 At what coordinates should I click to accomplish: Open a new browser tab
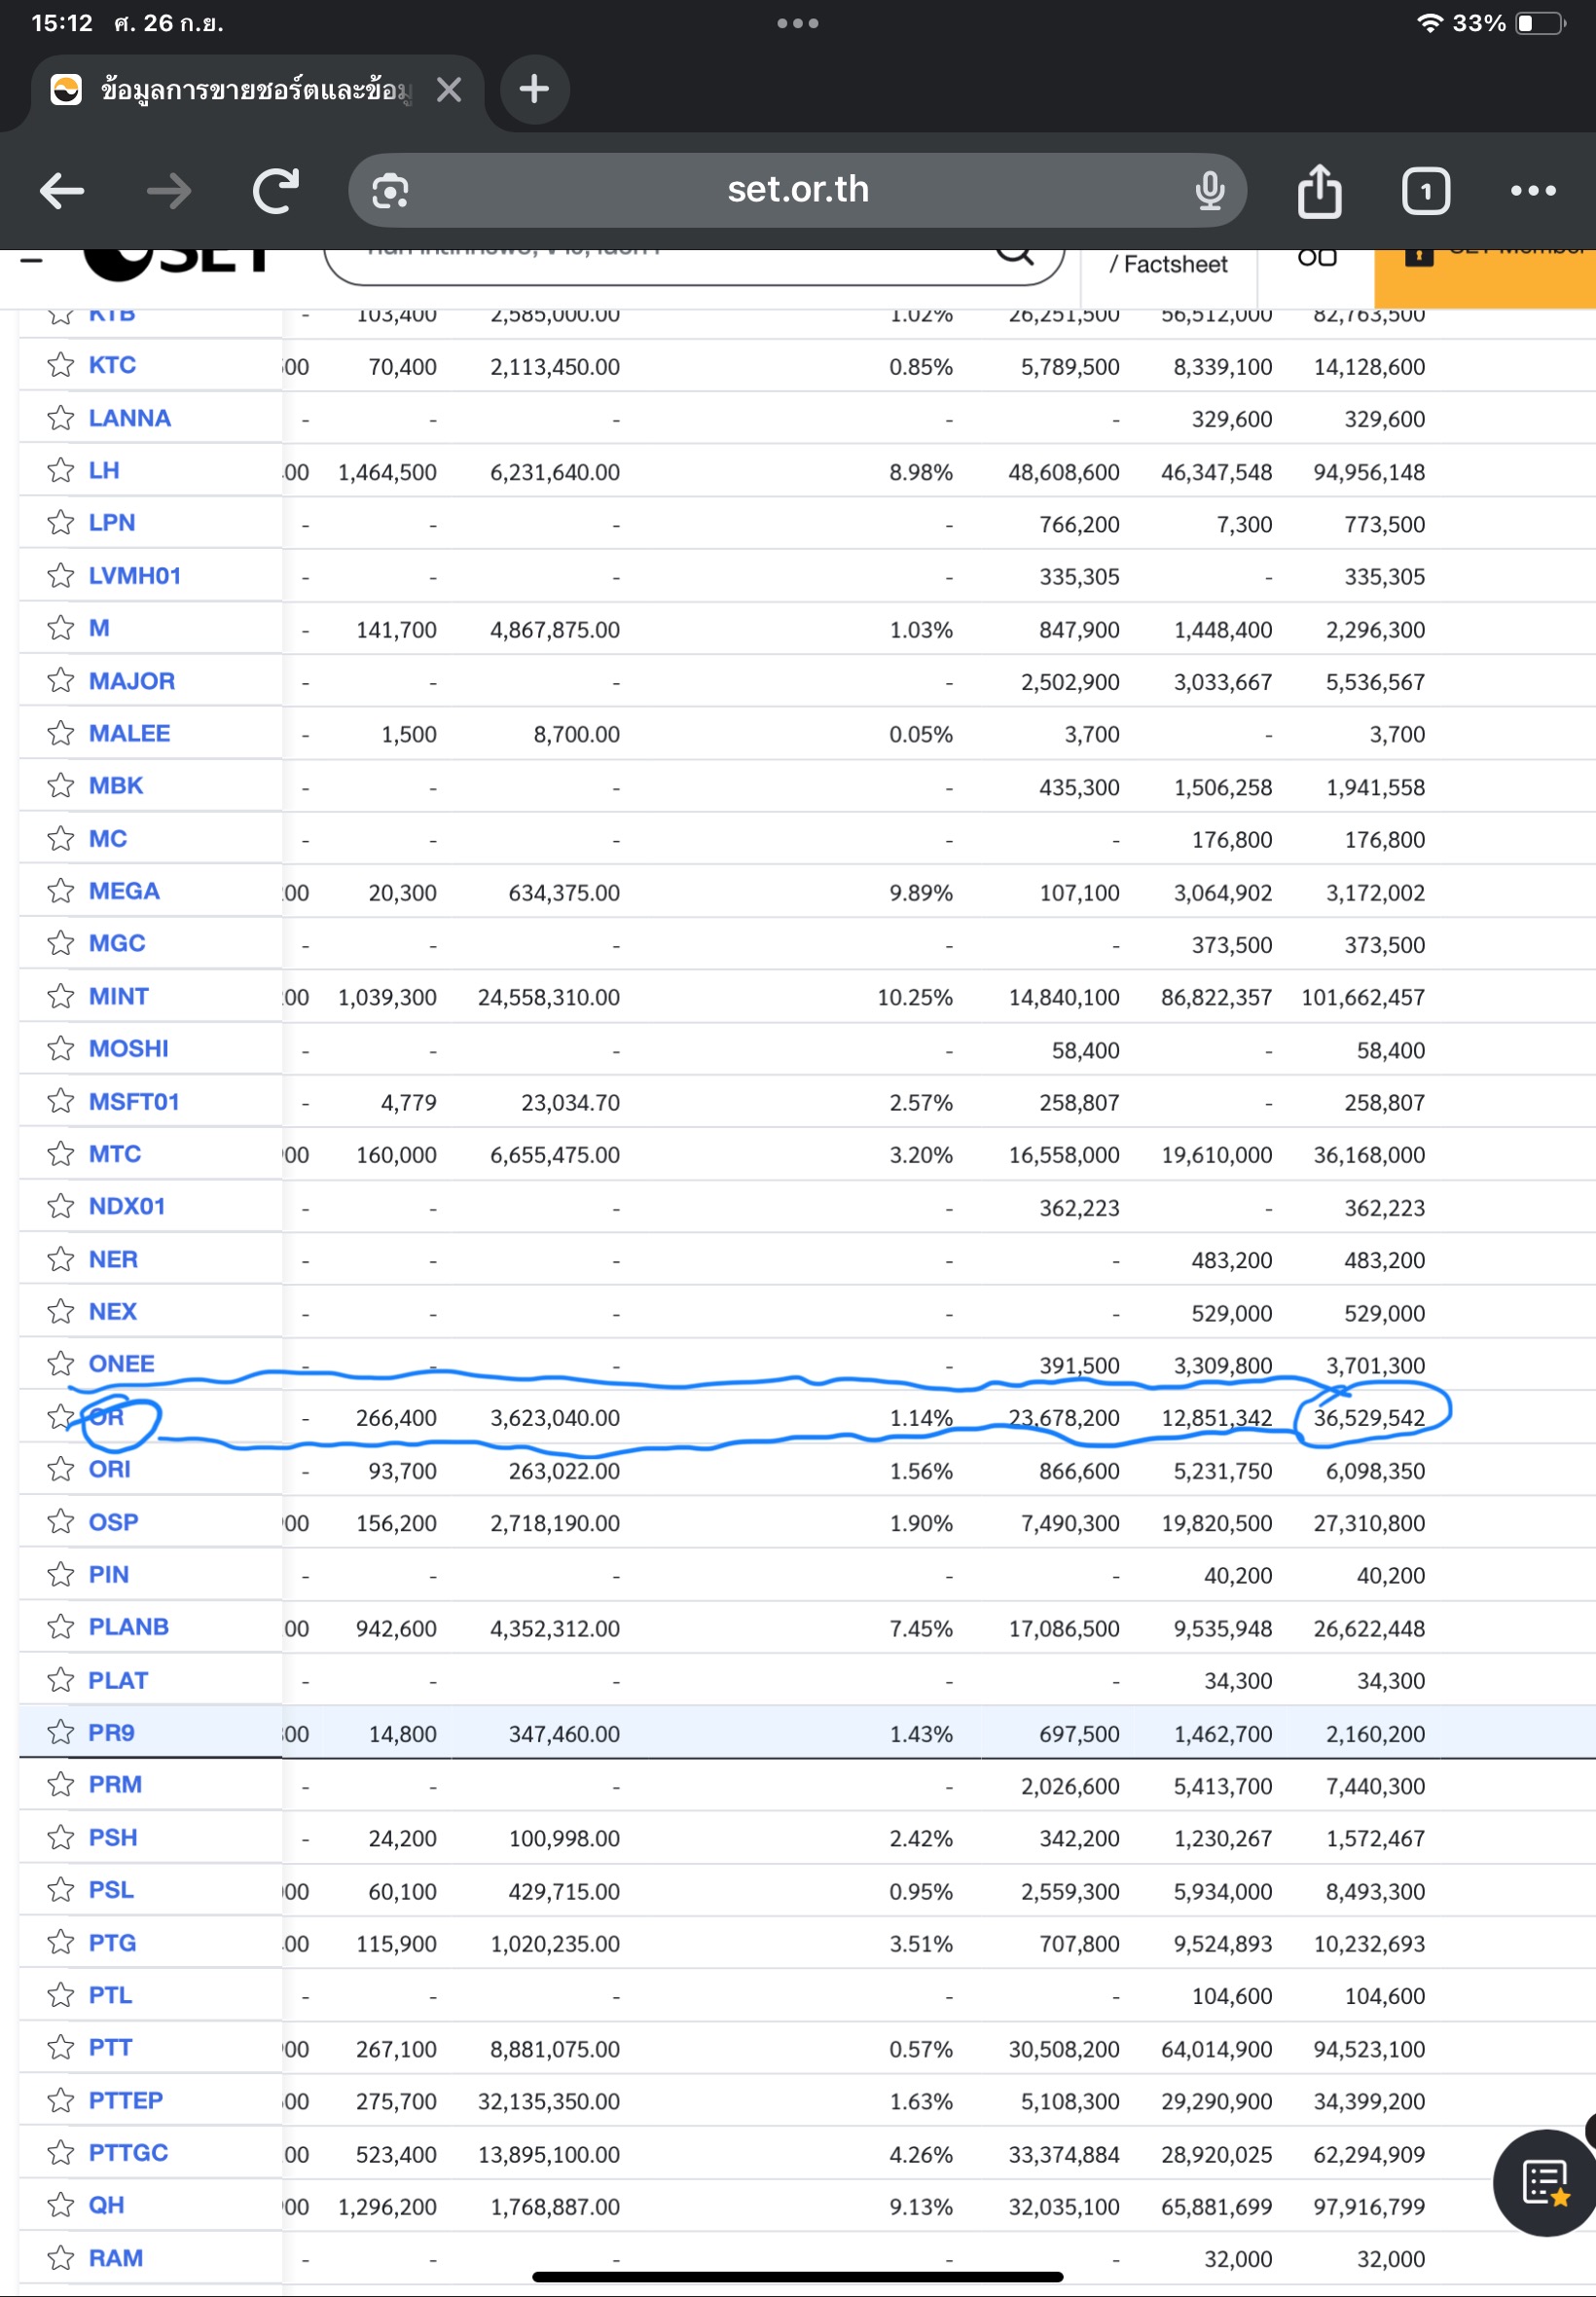tap(534, 89)
